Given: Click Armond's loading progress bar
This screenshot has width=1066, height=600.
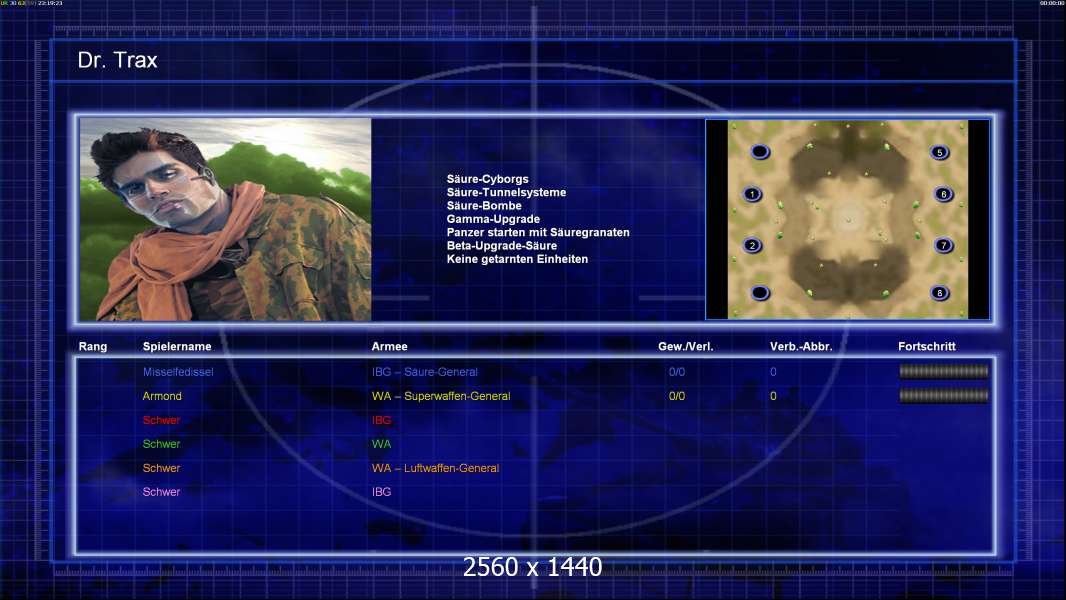Looking at the screenshot, I should pyautogui.click(x=944, y=395).
